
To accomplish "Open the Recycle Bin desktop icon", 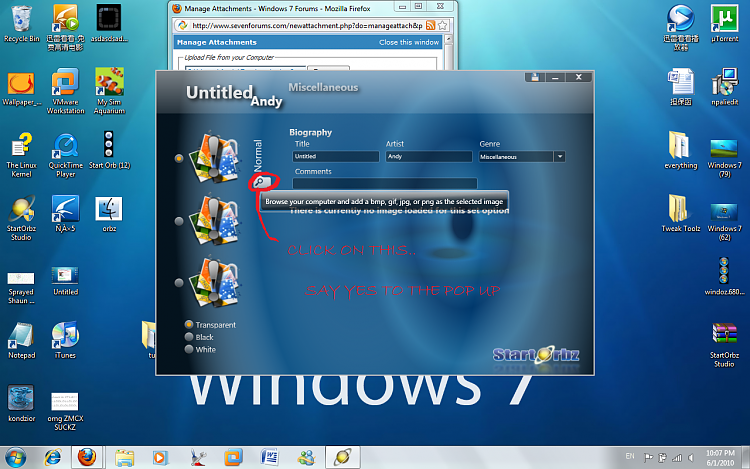I will tap(22, 24).
